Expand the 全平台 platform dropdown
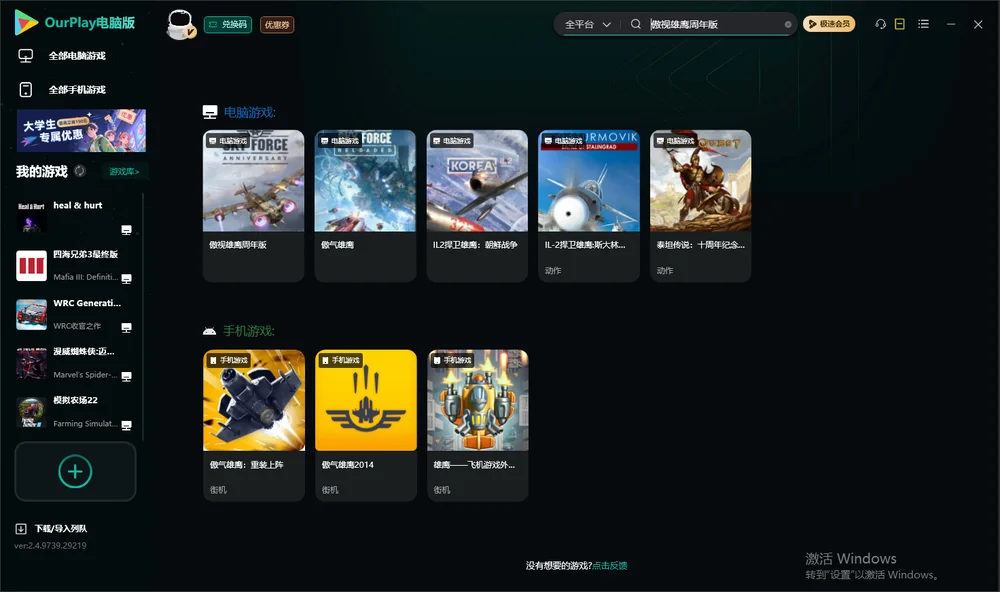 588,24
